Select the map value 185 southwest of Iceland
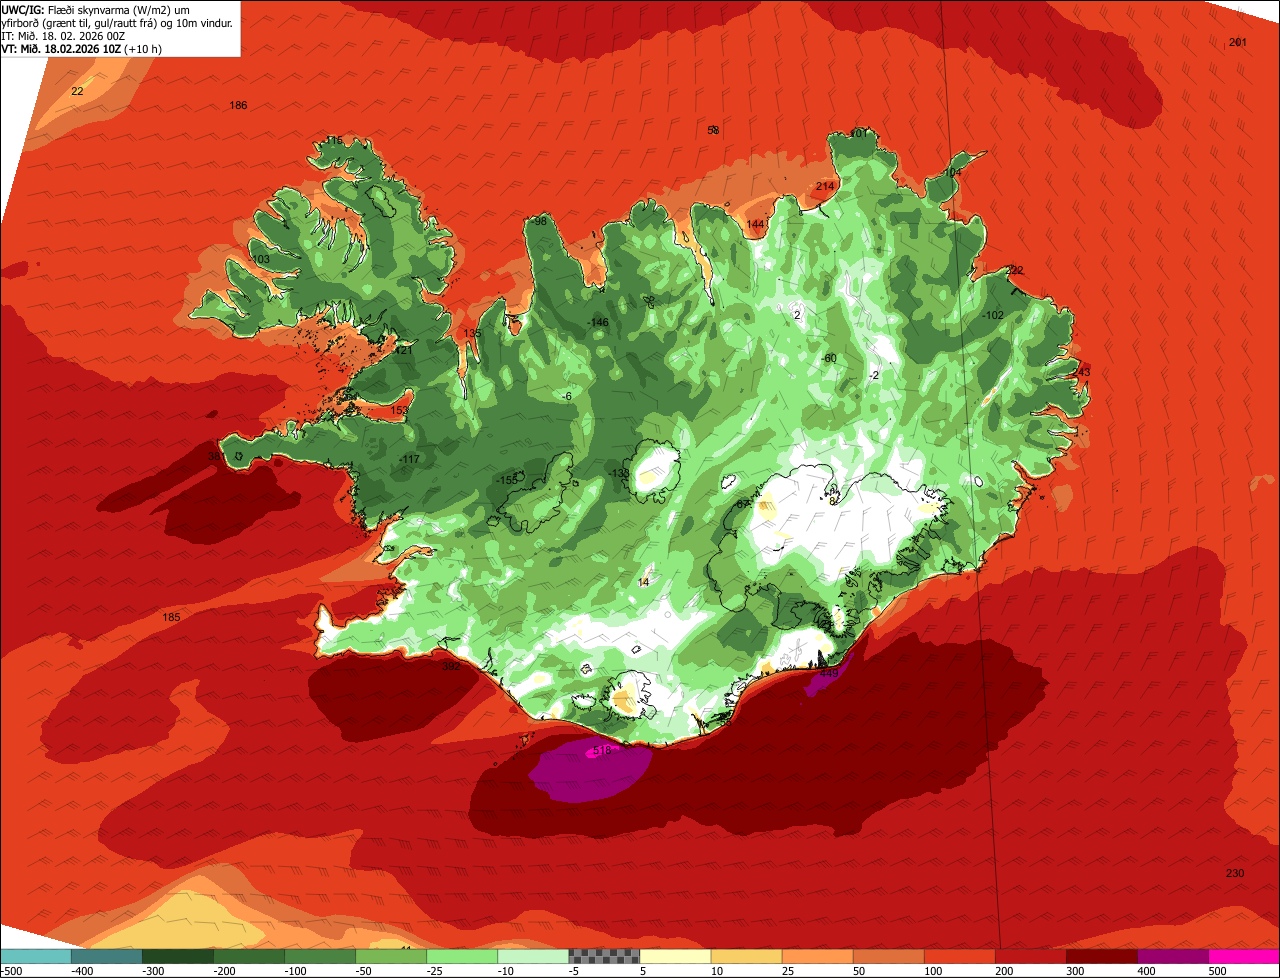Image resolution: width=1280 pixels, height=978 pixels. coord(172,617)
